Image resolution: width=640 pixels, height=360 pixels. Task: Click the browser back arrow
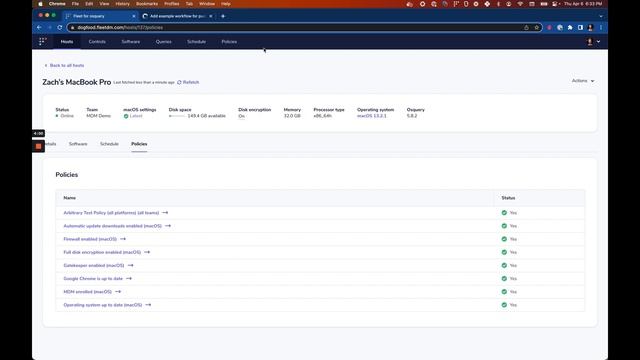(x=39, y=27)
